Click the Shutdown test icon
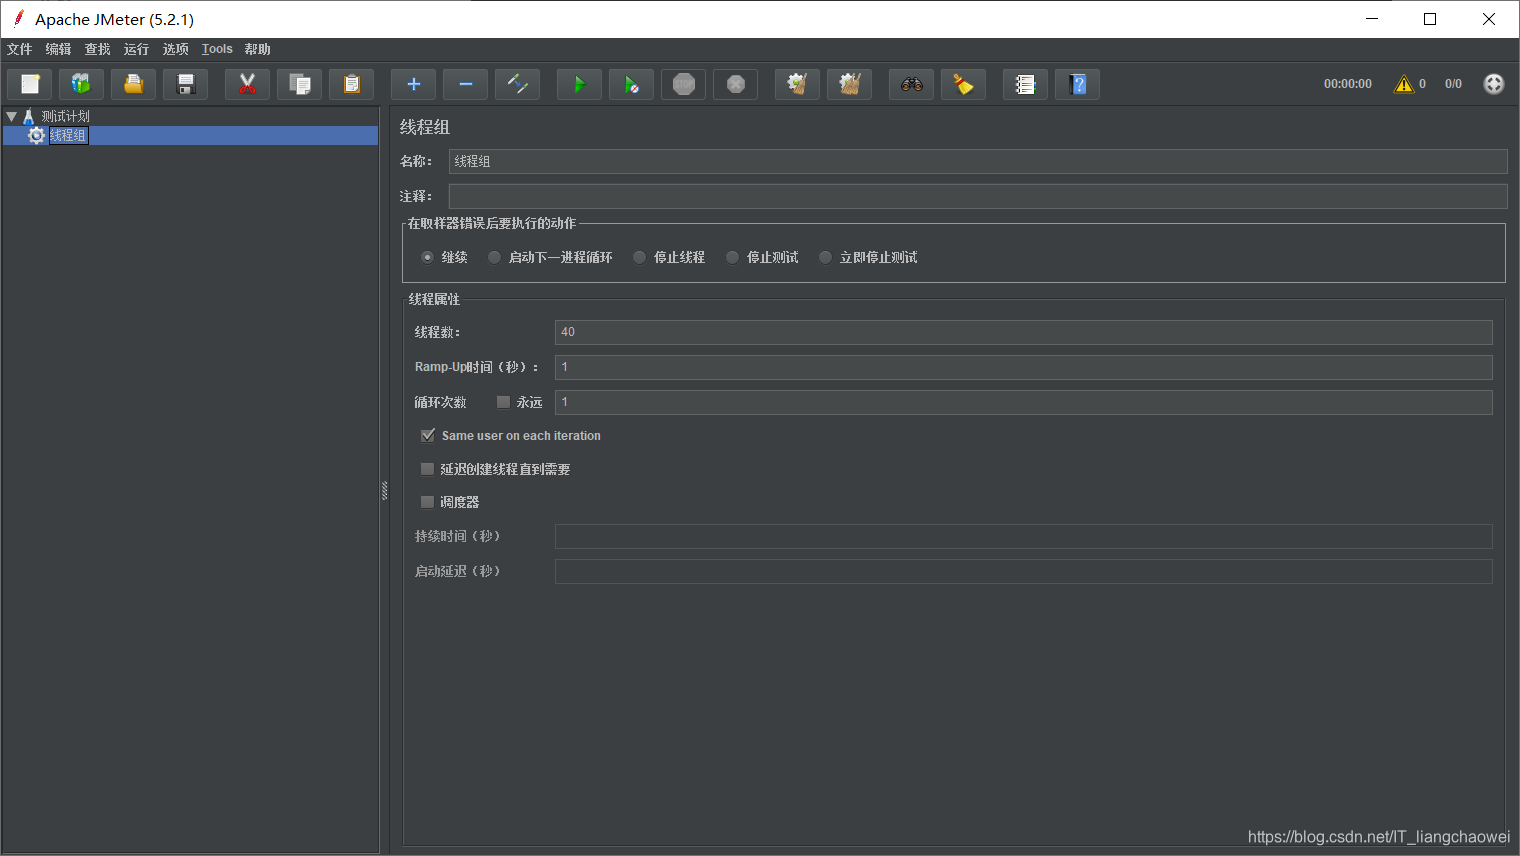This screenshot has height=856, width=1520. point(735,84)
